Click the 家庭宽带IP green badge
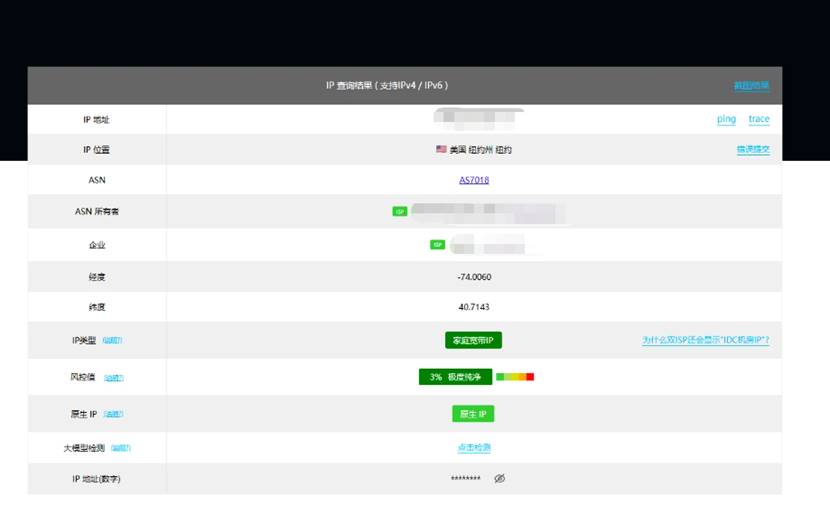The height and width of the screenshot is (515, 830). [473, 340]
